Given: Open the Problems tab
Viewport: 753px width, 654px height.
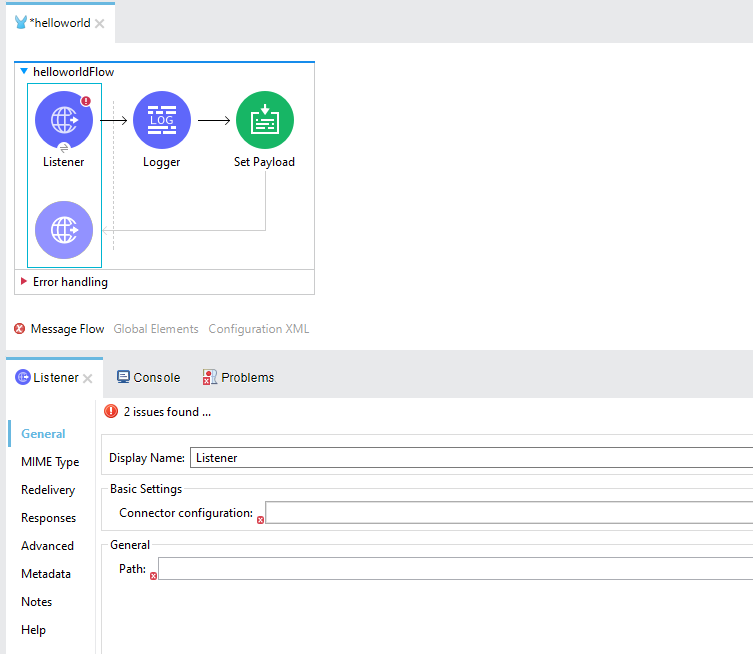Looking at the screenshot, I should click(x=238, y=377).
